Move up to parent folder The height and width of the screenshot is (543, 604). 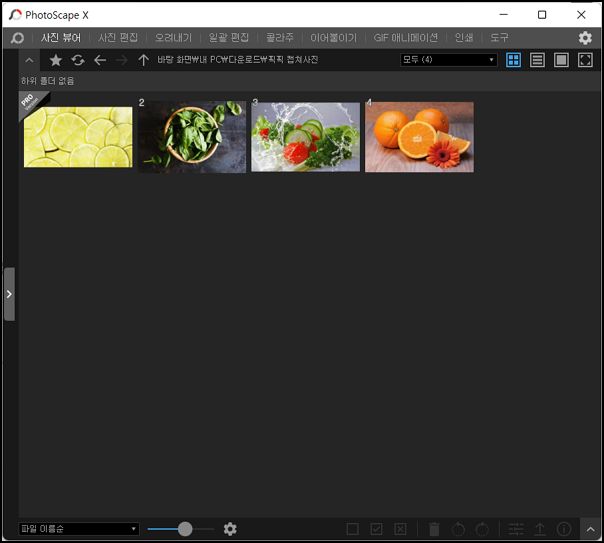(x=143, y=60)
